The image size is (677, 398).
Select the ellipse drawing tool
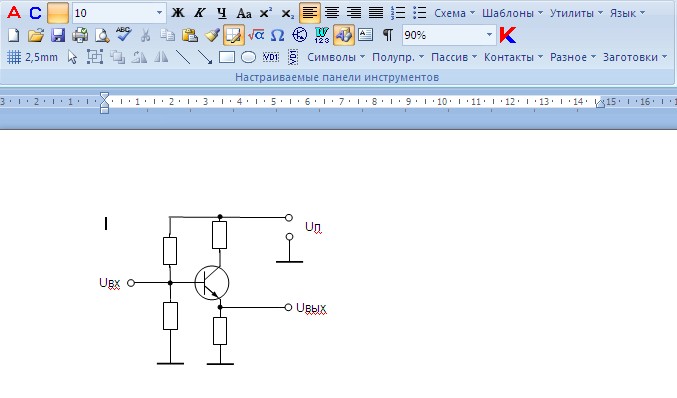(x=248, y=57)
